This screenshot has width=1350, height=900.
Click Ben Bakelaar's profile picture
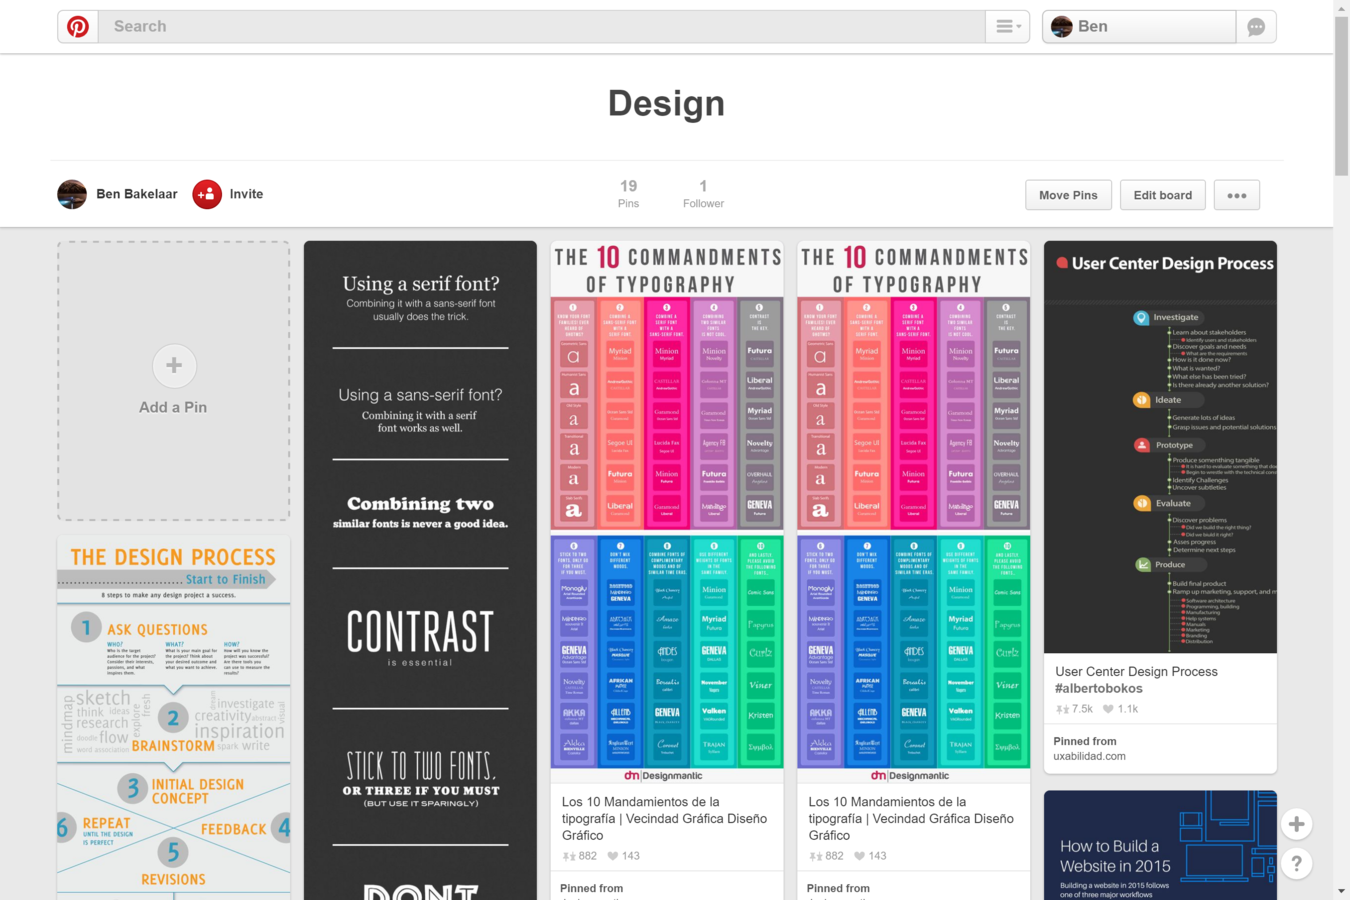click(x=72, y=194)
